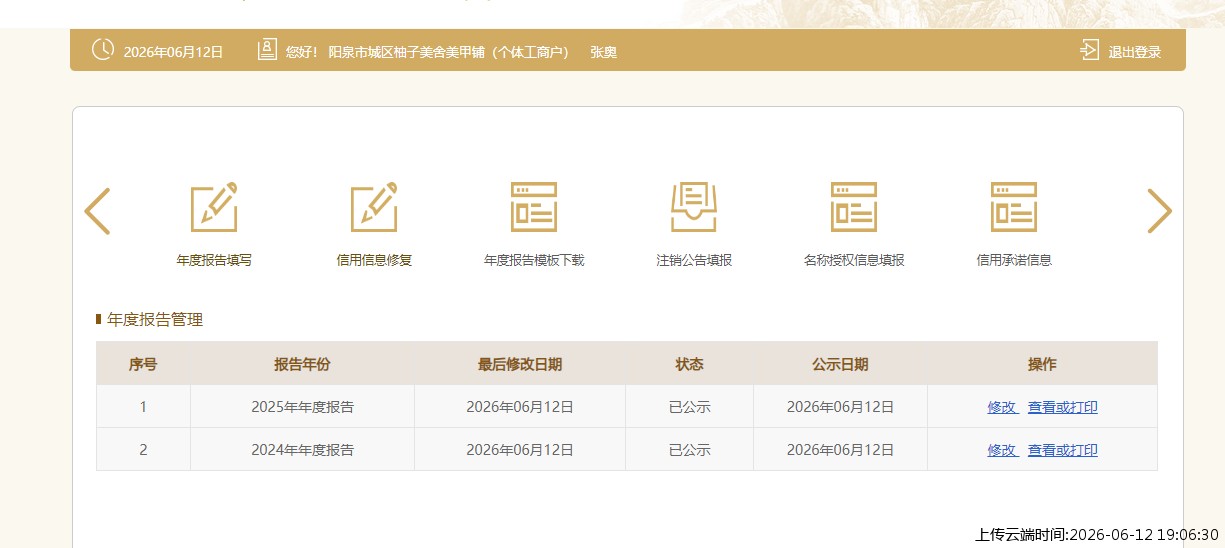Click 查看或打印 for the 2024年年度报告
This screenshot has height=548, width=1225.
coord(1063,450)
